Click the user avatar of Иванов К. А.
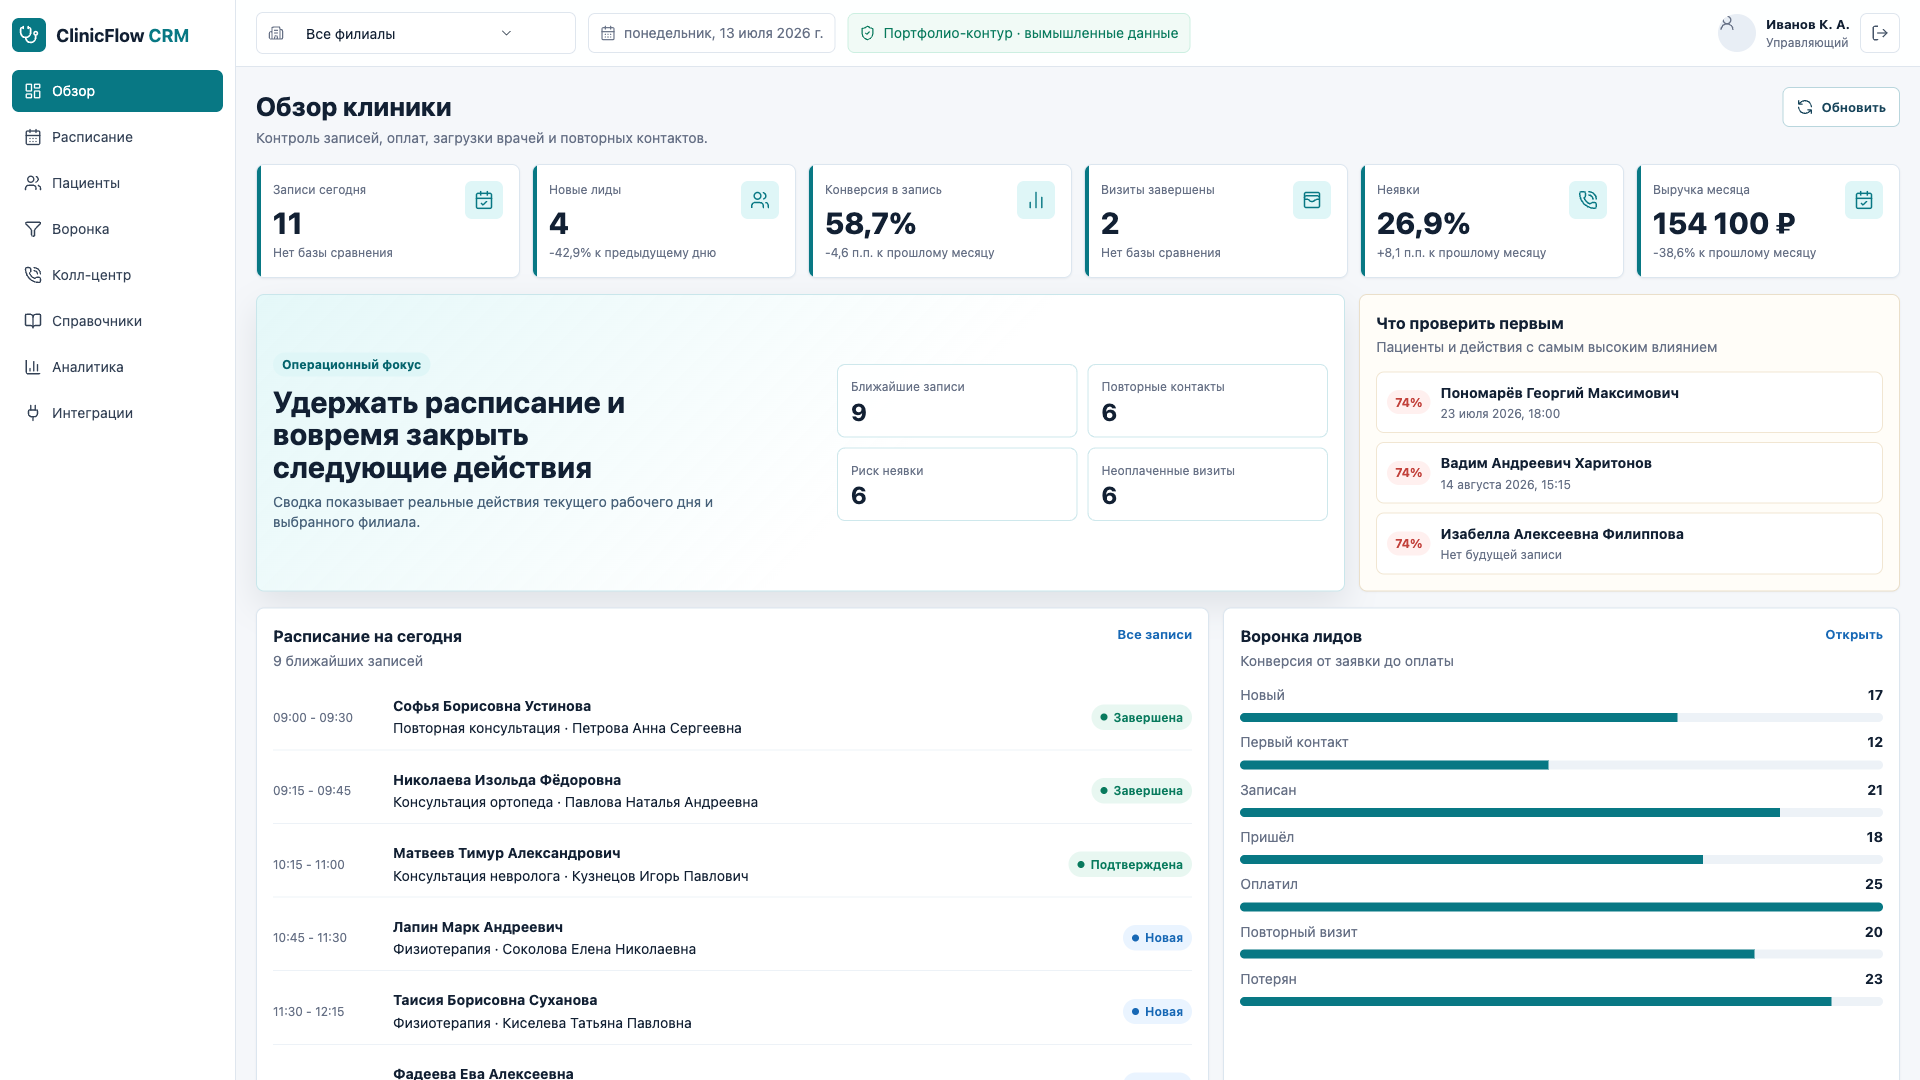1920x1080 pixels. click(x=1737, y=33)
